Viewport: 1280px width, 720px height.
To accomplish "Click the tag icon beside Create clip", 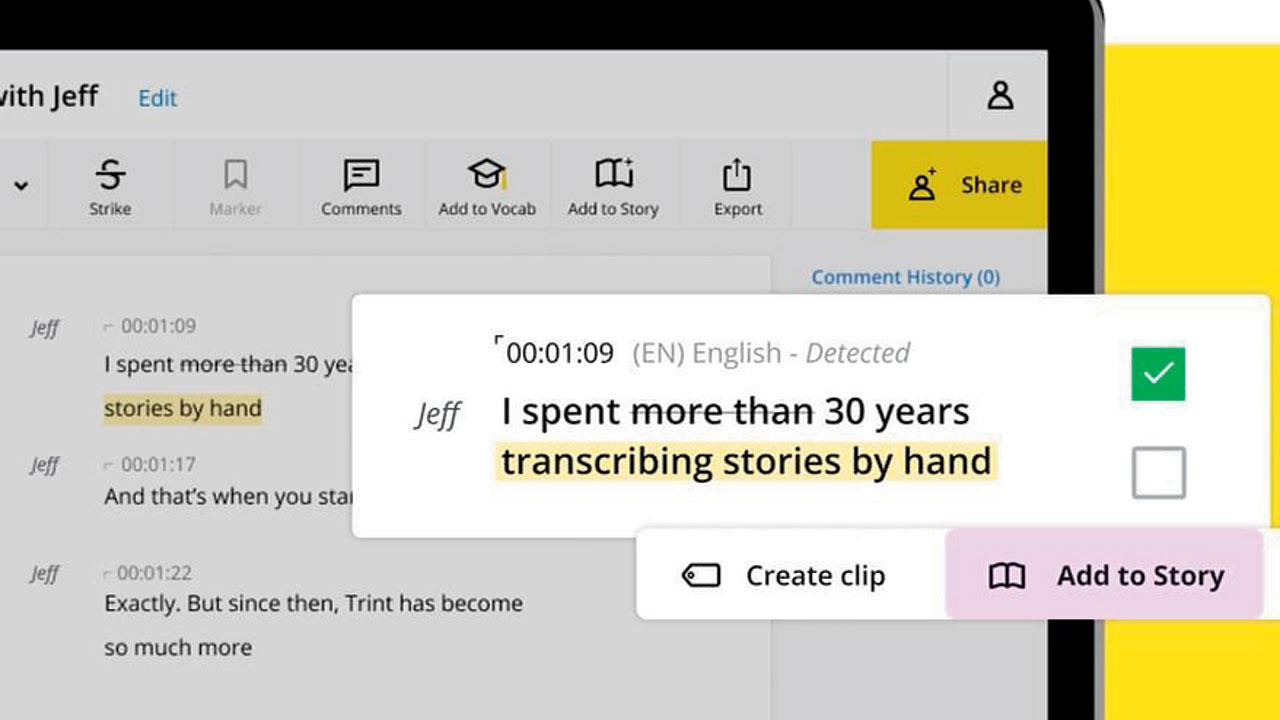I will coord(701,576).
